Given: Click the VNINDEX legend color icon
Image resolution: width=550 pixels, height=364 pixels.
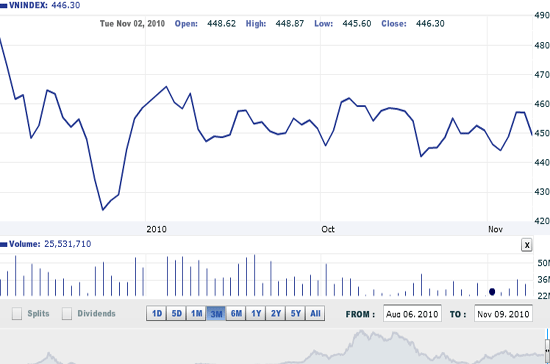Looking at the screenshot, I should tap(4, 6).
